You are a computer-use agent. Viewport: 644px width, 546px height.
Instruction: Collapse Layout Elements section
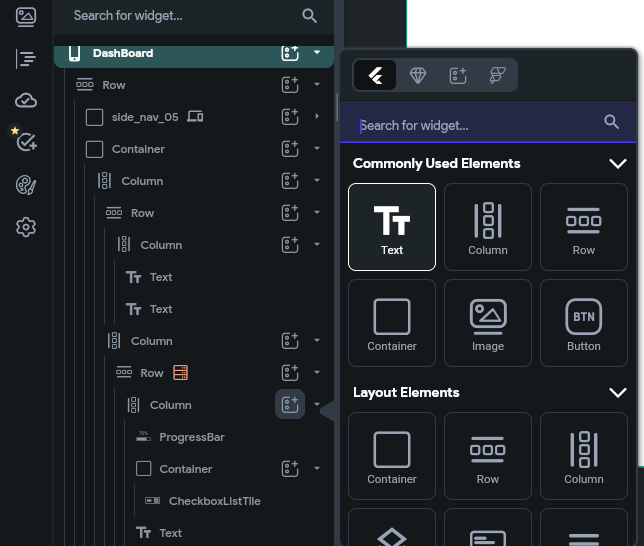click(x=618, y=392)
